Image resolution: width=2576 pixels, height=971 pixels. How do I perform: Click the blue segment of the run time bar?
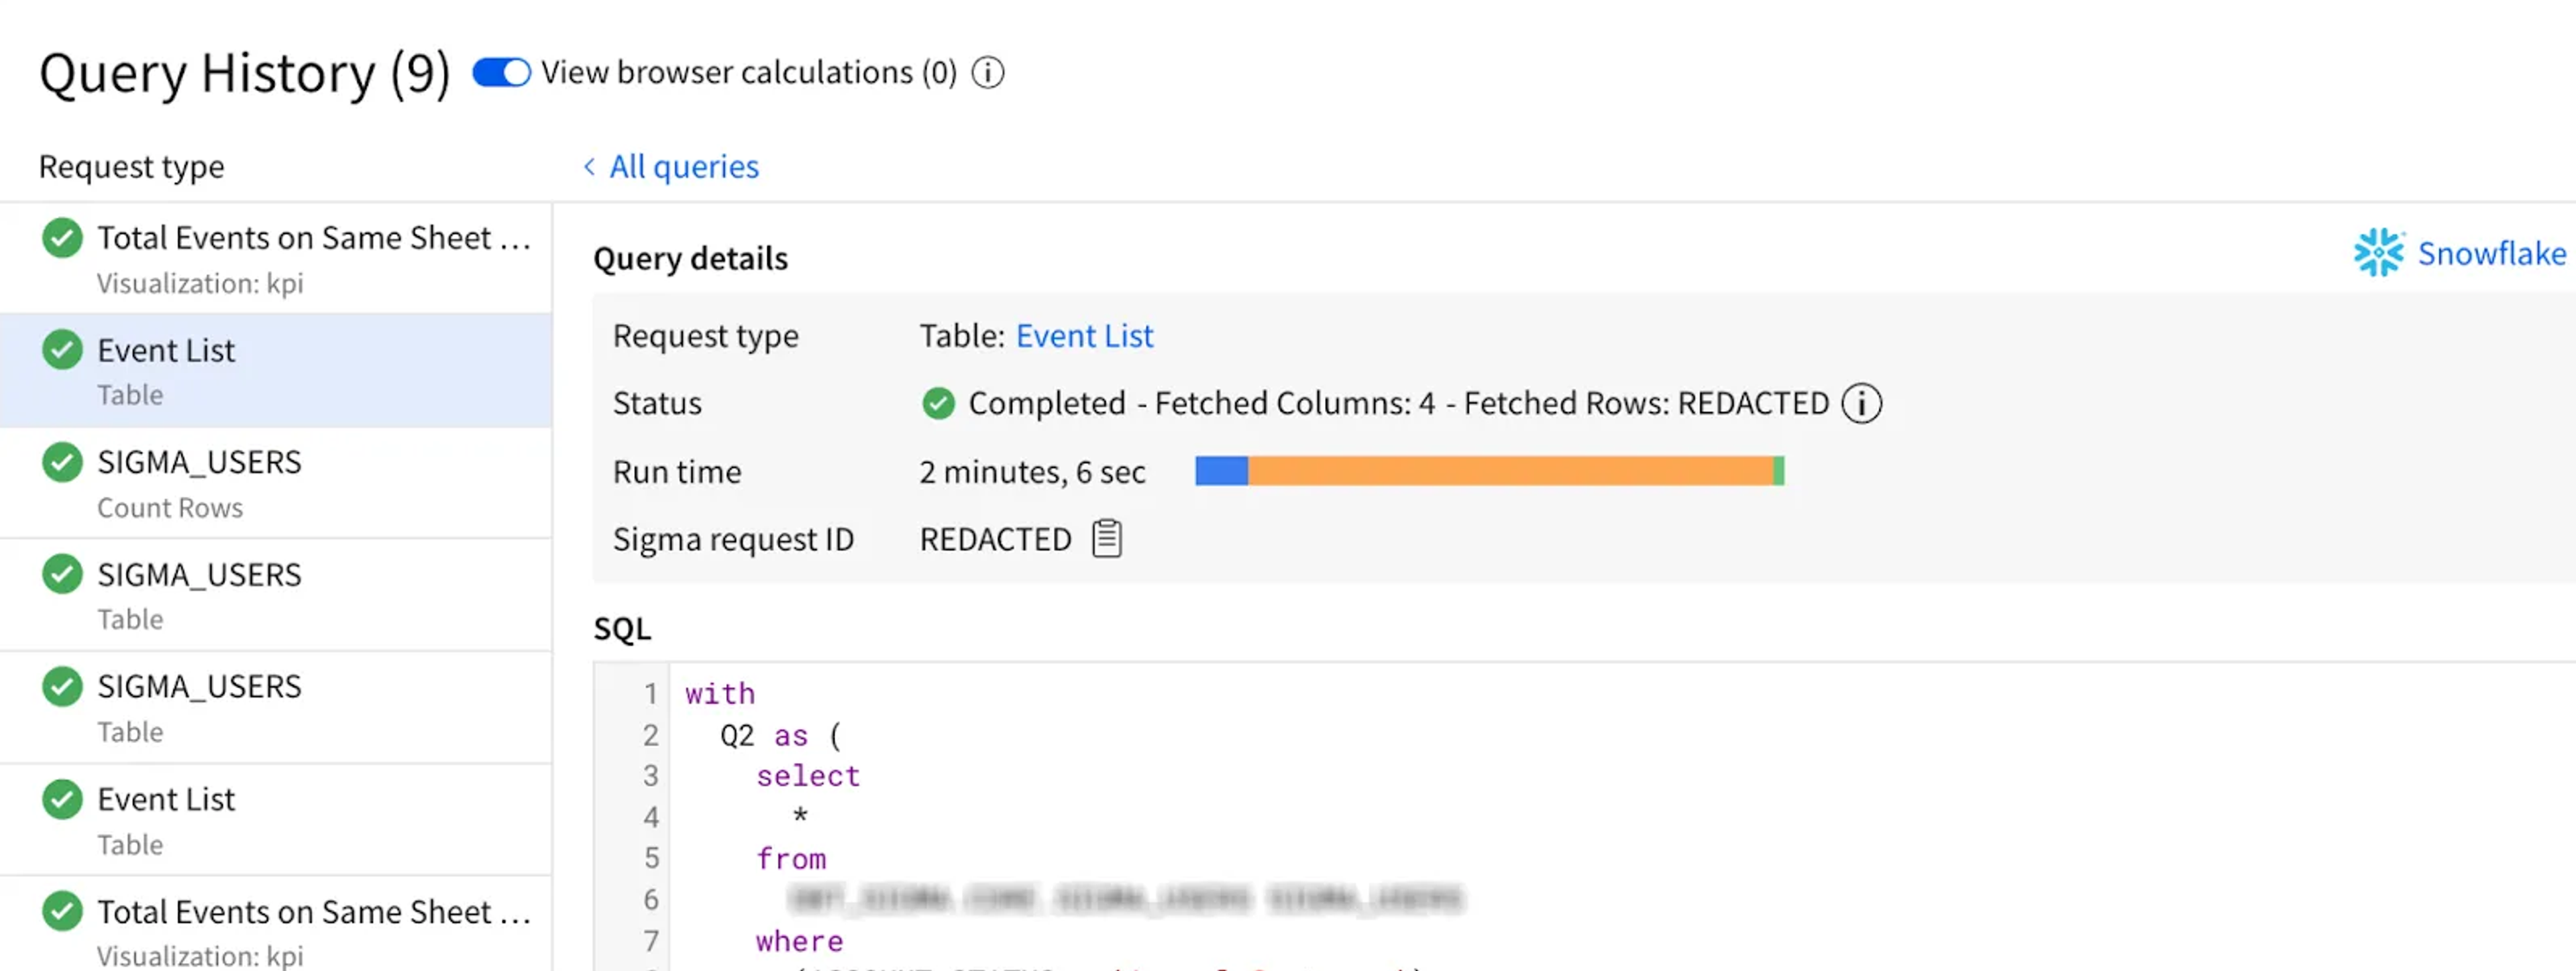[x=1221, y=471]
